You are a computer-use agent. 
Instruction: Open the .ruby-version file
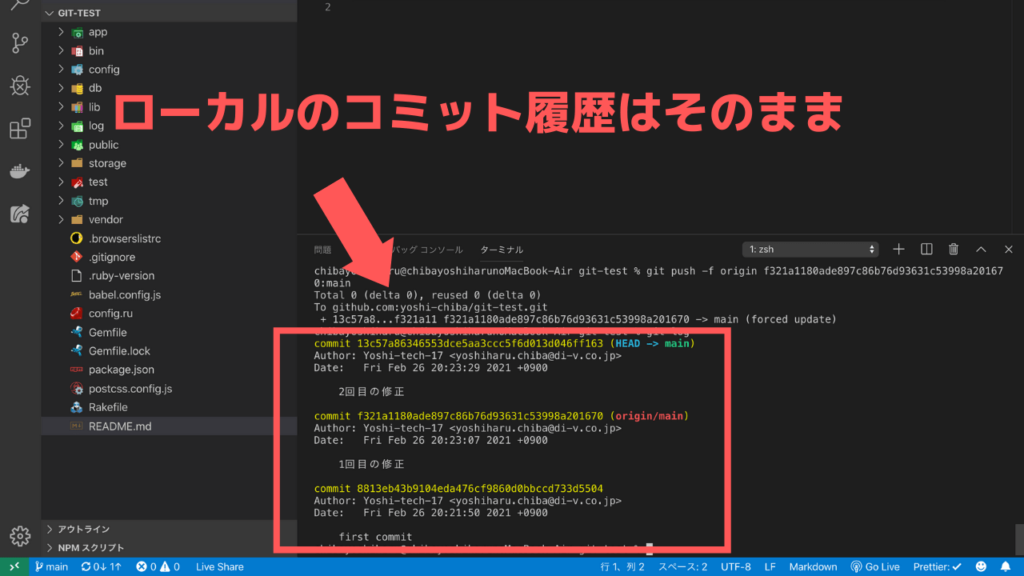point(168,276)
